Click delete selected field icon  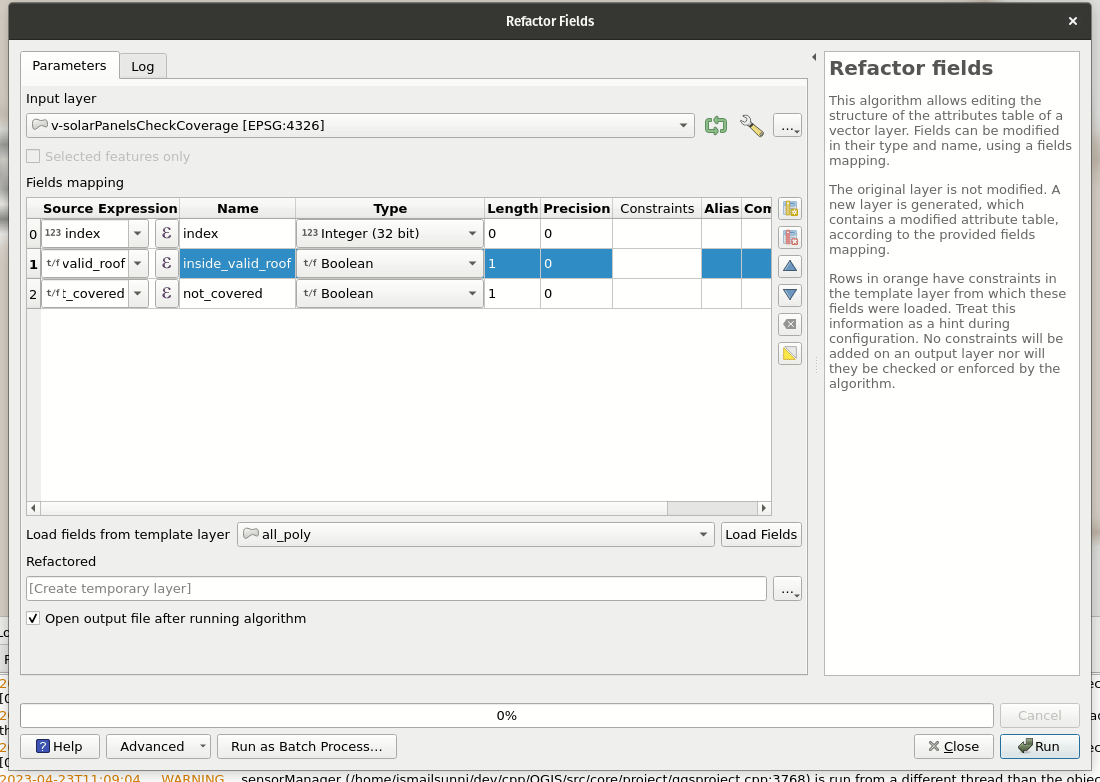(x=790, y=237)
